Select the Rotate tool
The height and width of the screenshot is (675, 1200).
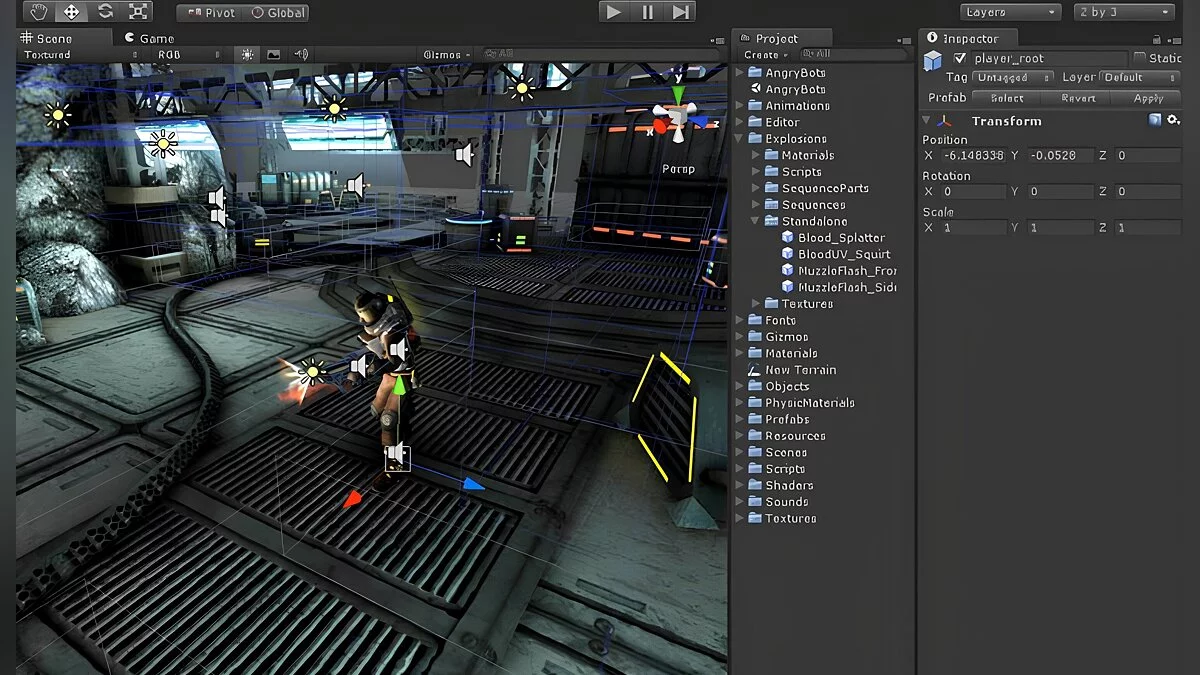pos(105,12)
